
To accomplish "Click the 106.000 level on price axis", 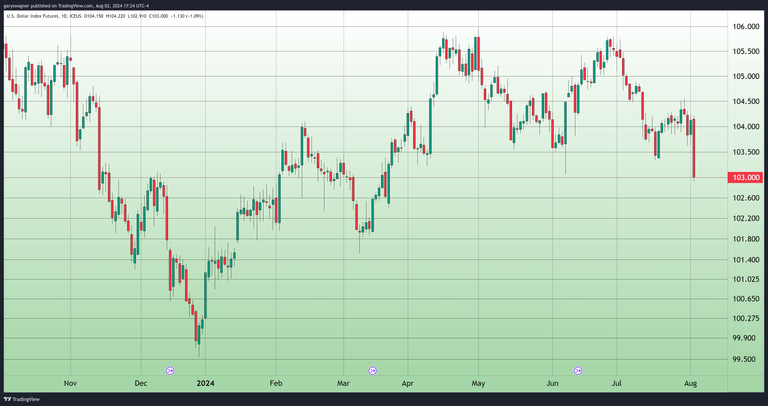I will click(746, 27).
